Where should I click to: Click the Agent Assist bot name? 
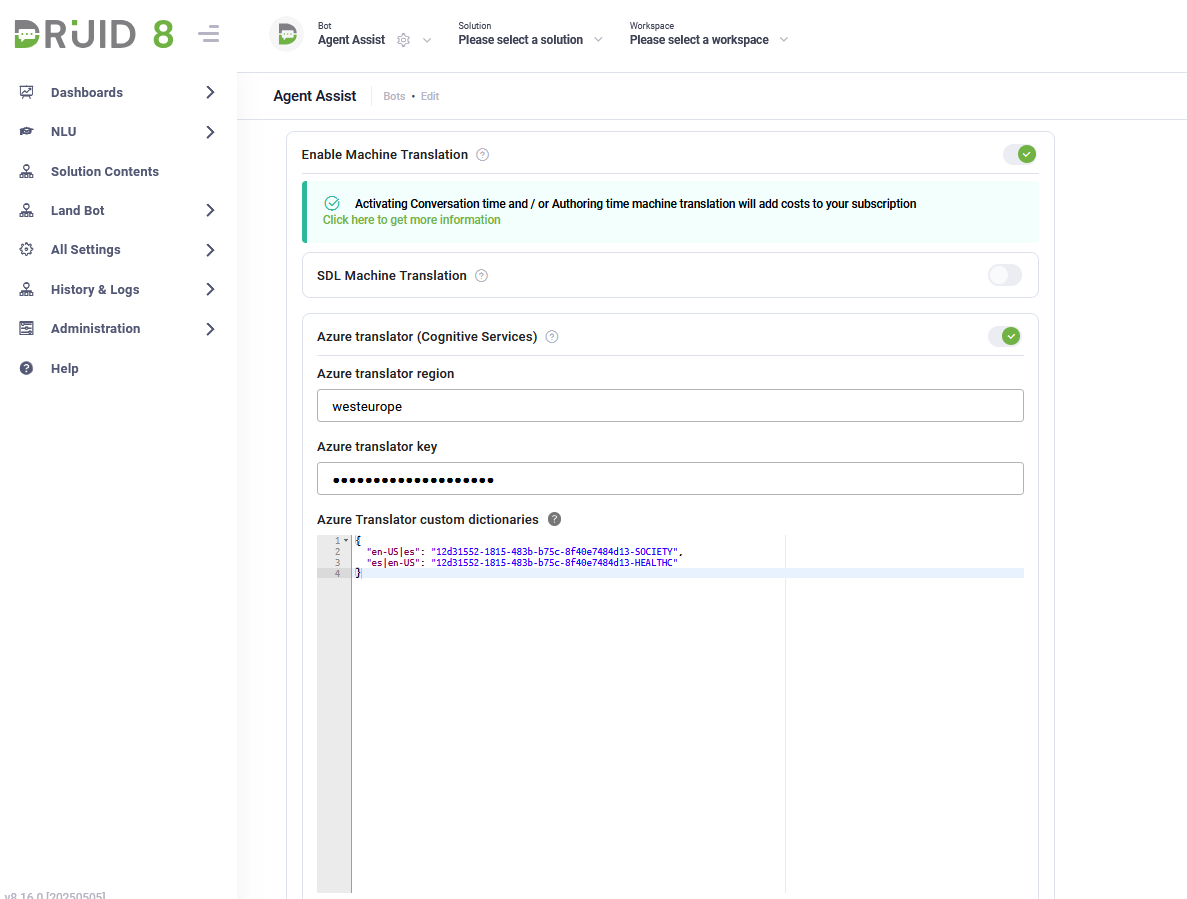351,40
